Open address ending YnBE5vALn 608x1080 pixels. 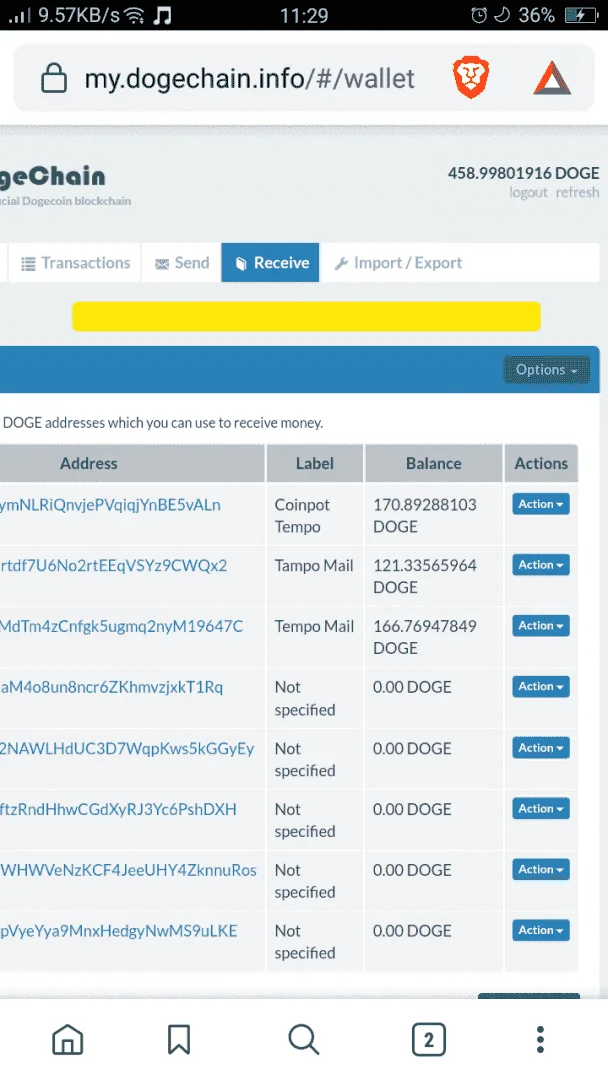point(110,505)
